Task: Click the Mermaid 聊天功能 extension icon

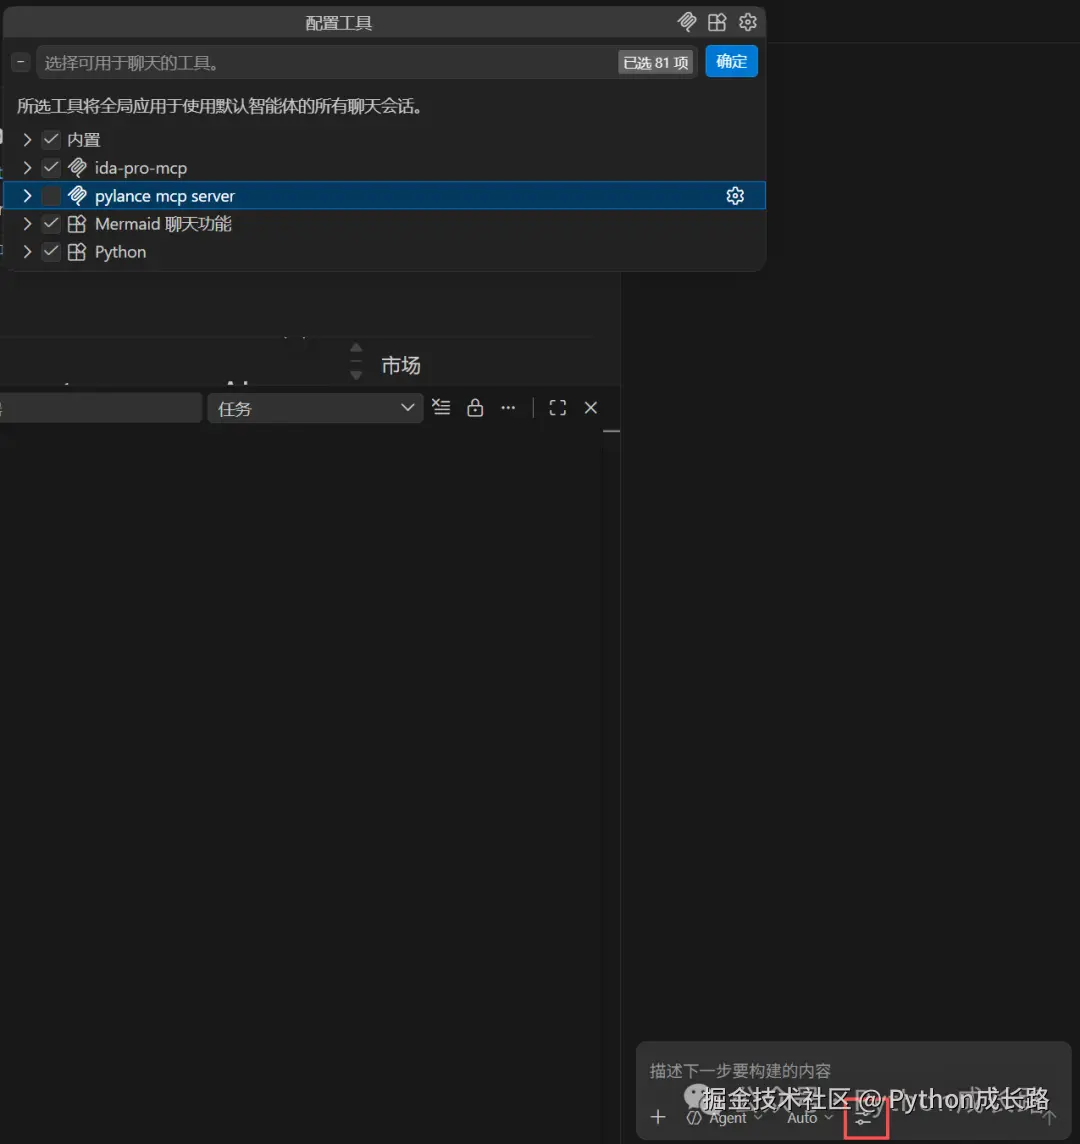Action: tap(77, 224)
